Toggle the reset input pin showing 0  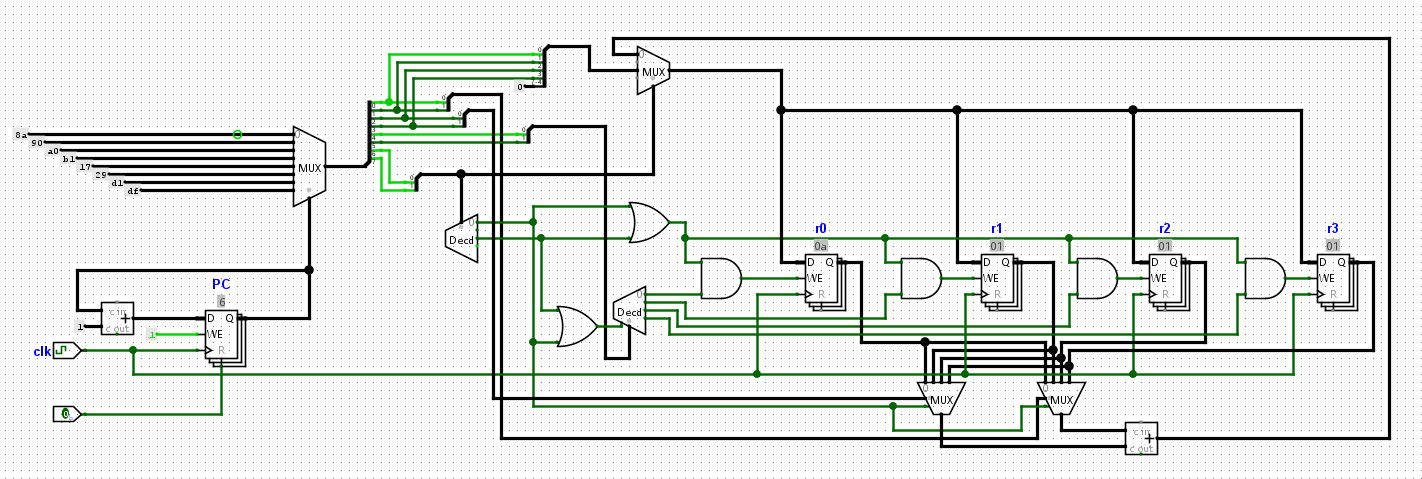click(x=66, y=413)
